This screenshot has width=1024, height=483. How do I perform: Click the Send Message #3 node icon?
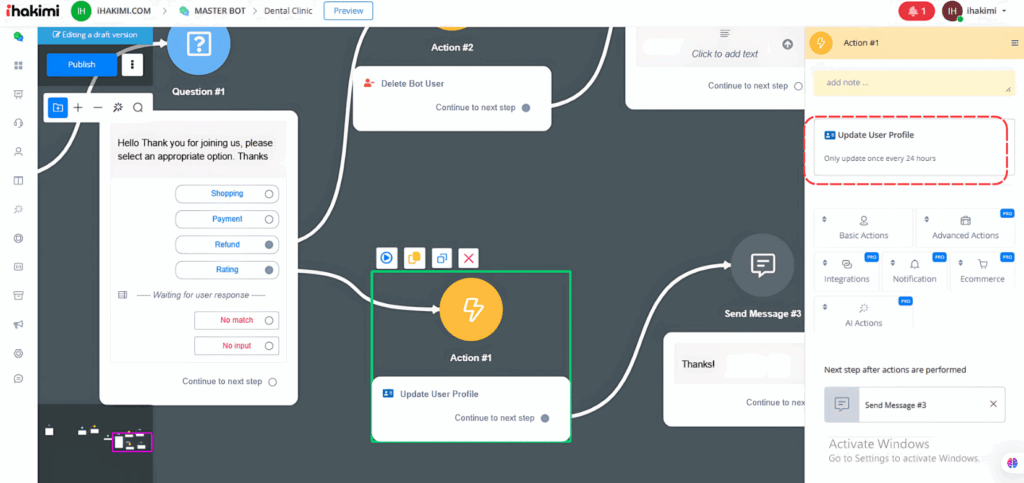[x=762, y=266]
